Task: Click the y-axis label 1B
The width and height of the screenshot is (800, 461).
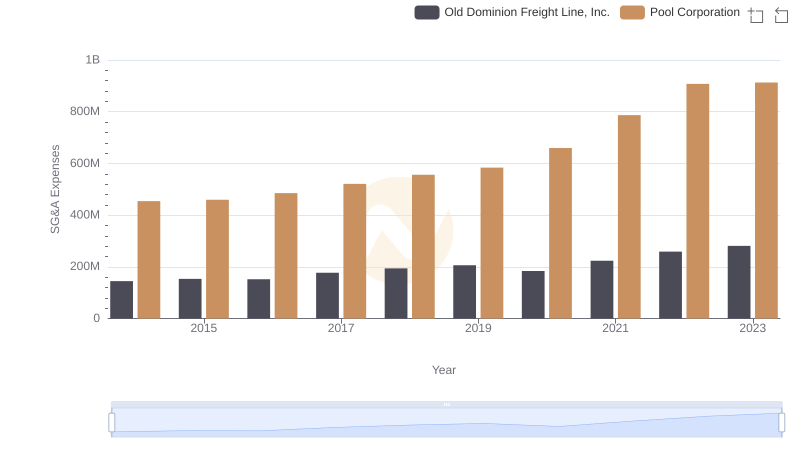Action: click(92, 60)
